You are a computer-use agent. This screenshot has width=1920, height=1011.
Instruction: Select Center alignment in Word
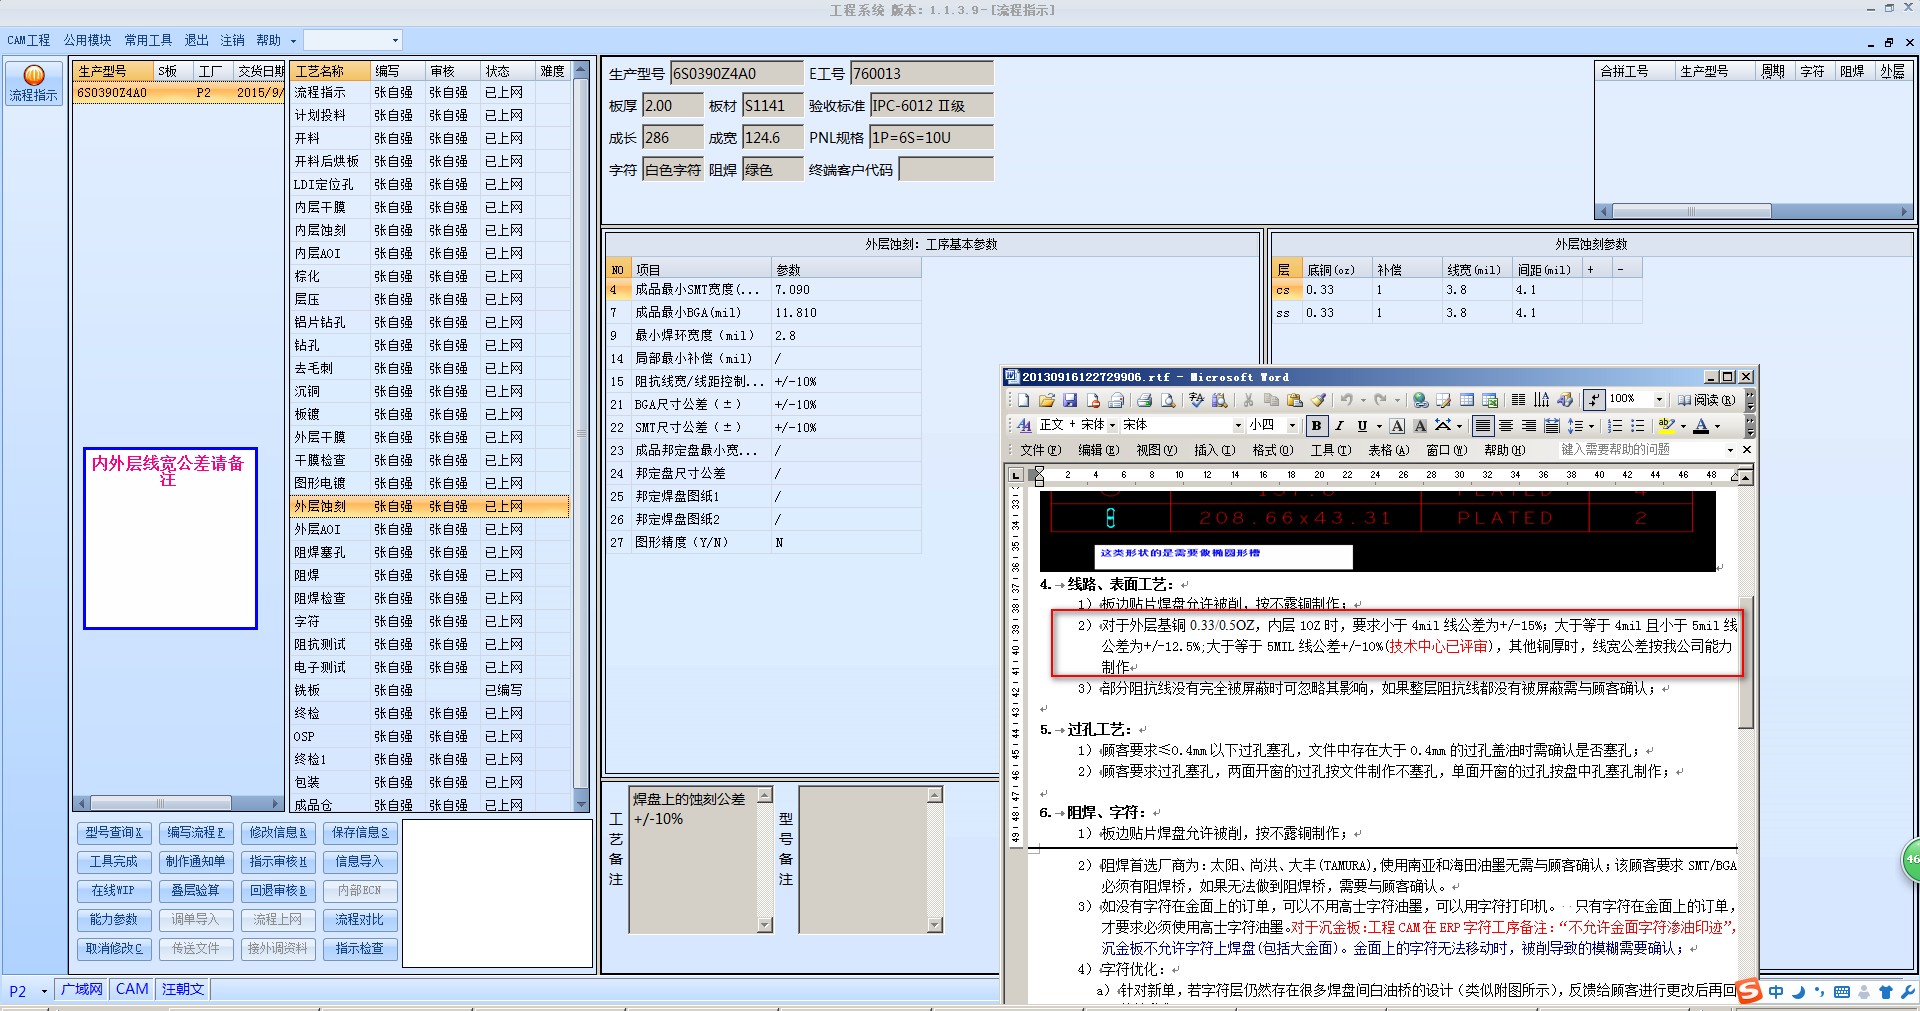tap(1506, 425)
